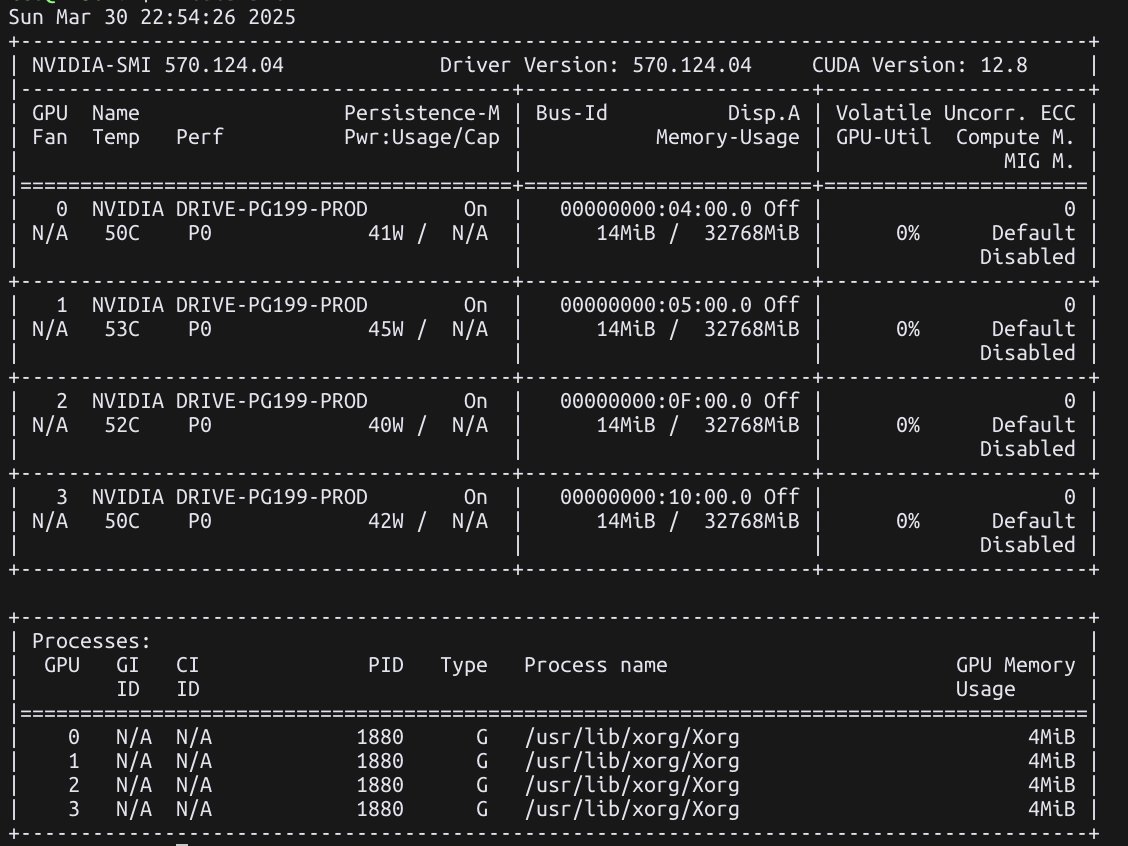Click the '53C' temperature value
The image size is (1128, 846).
coord(122,329)
